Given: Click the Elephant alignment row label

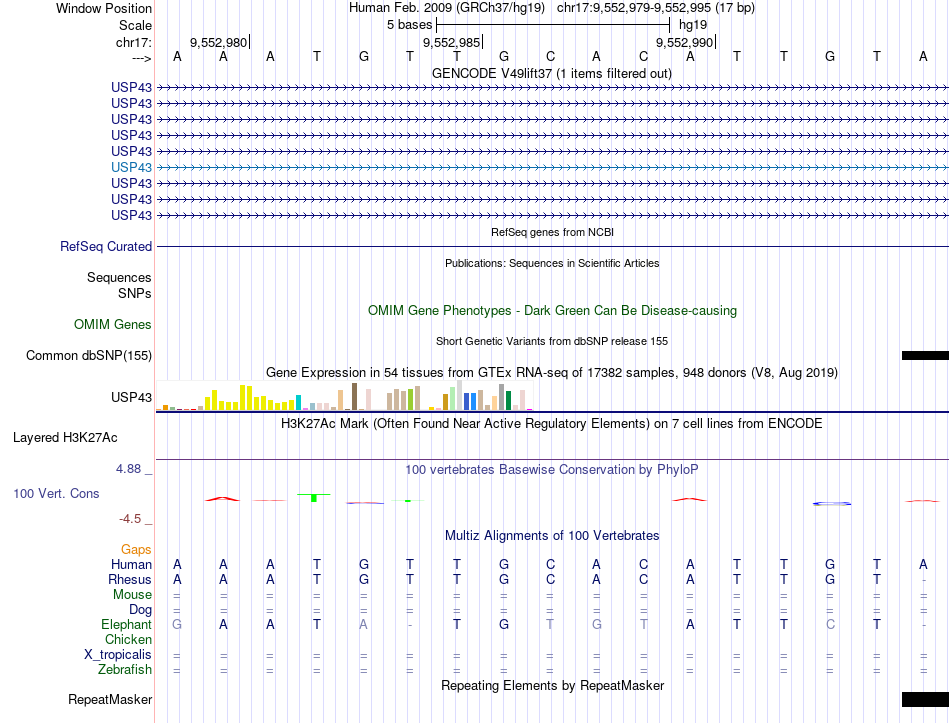Looking at the screenshot, I should click(126, 624).
